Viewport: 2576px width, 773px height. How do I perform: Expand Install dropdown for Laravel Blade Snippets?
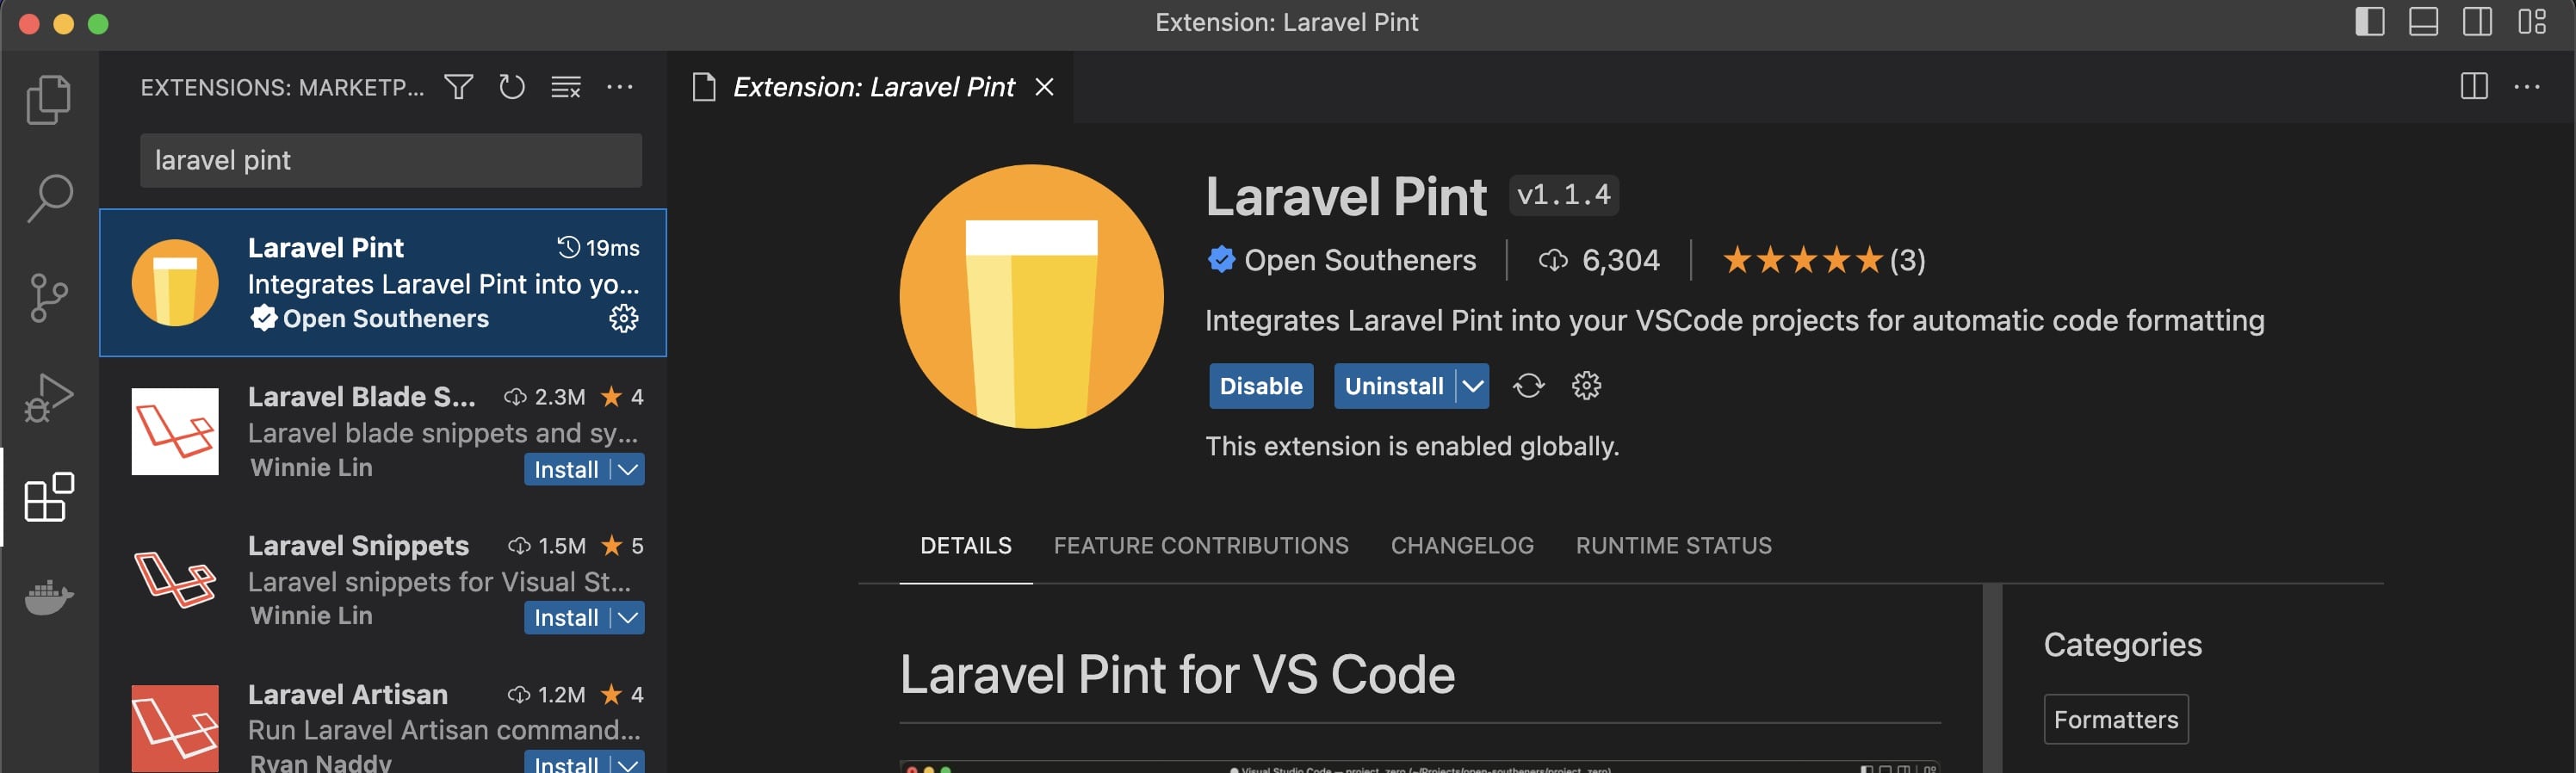[x=628, y=469]
